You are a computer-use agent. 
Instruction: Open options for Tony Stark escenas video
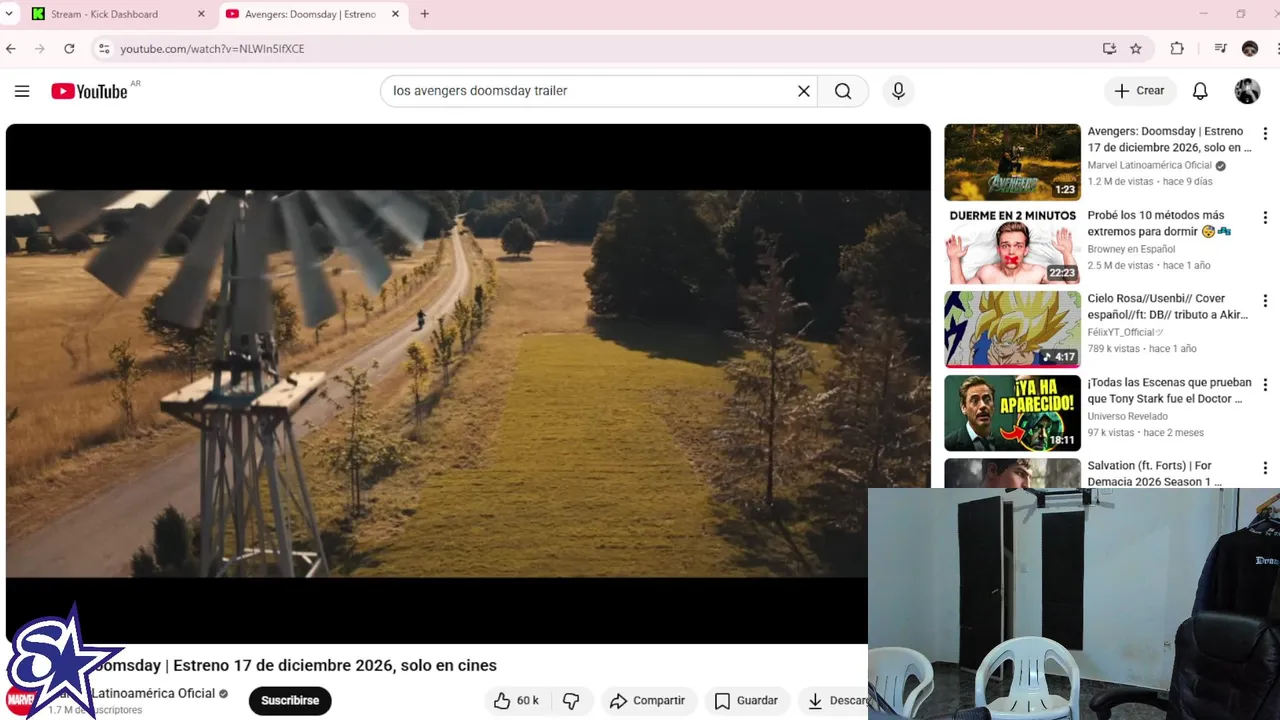click(1265, 385)
